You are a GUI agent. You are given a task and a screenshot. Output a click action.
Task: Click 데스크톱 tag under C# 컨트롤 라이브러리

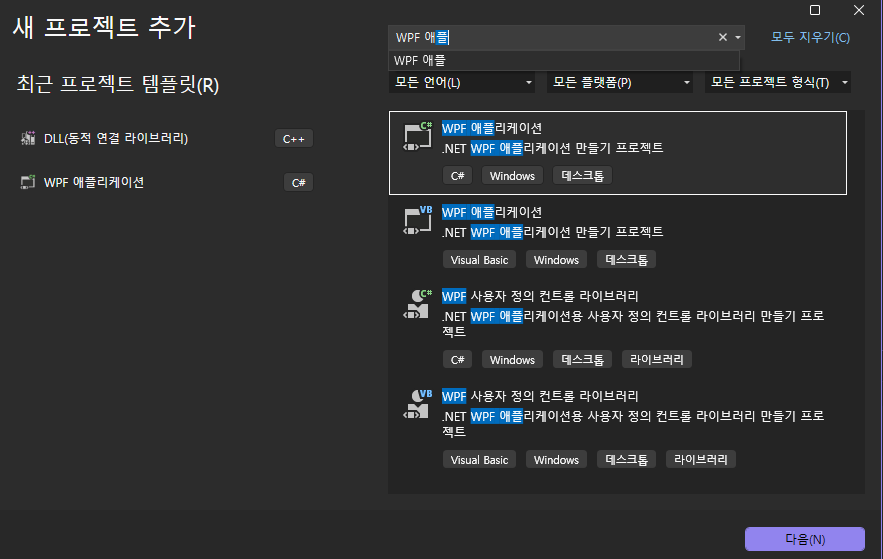coord(582,359)
